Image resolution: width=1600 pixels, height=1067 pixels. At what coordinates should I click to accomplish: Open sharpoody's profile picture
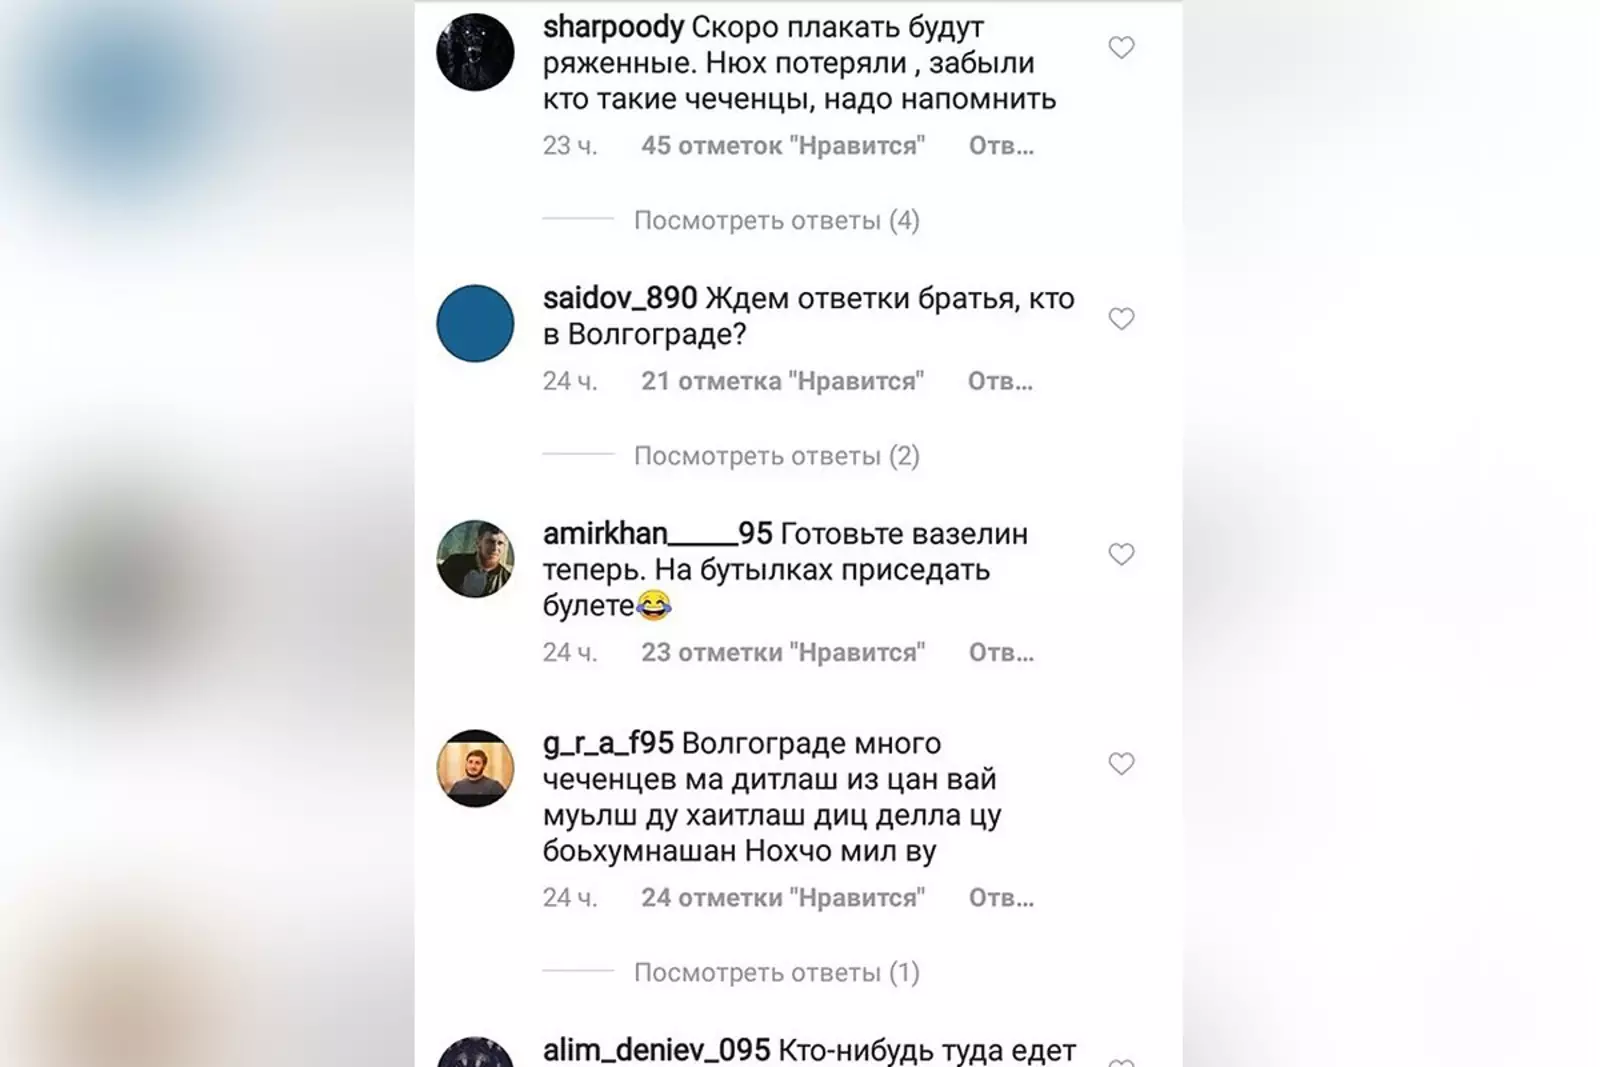point(475,52)
